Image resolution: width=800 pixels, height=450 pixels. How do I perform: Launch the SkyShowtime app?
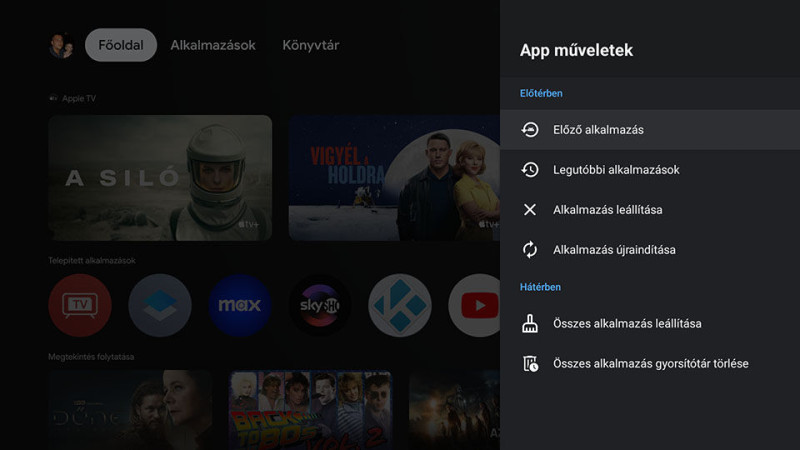coord(320,305)
